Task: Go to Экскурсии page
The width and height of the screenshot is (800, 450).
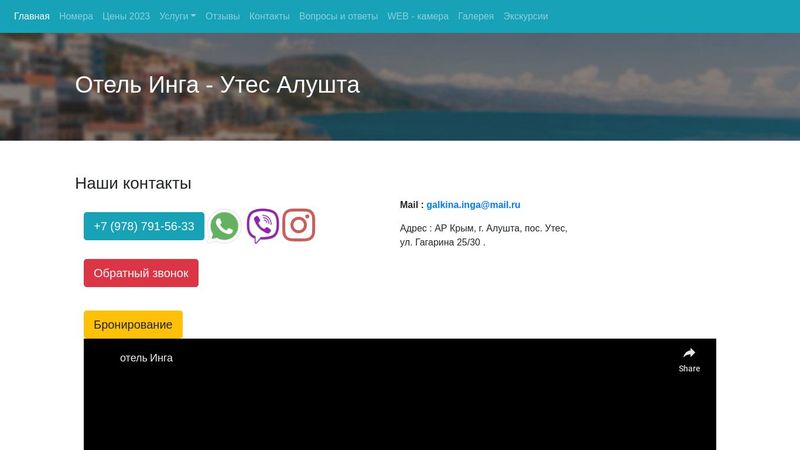Action: pos(525,16)
